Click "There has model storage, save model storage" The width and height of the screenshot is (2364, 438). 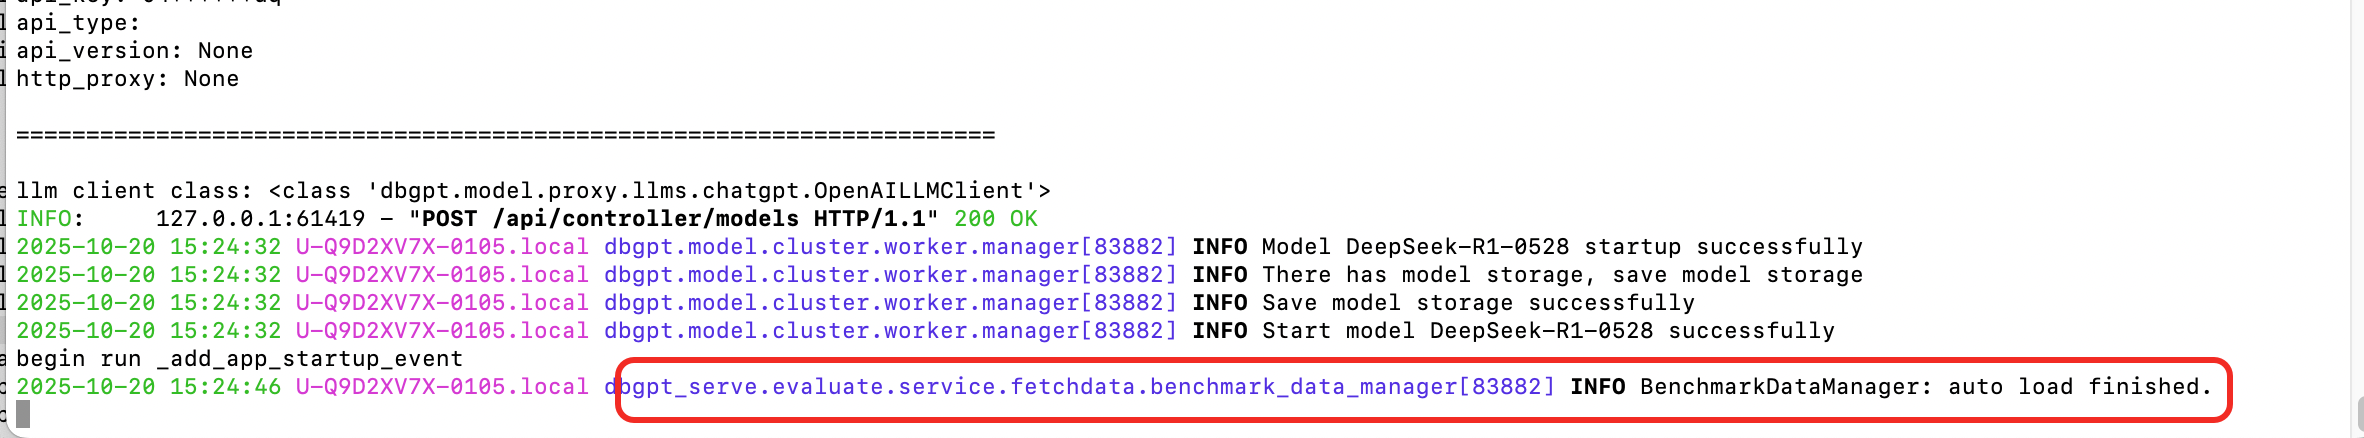[1562, 275]
